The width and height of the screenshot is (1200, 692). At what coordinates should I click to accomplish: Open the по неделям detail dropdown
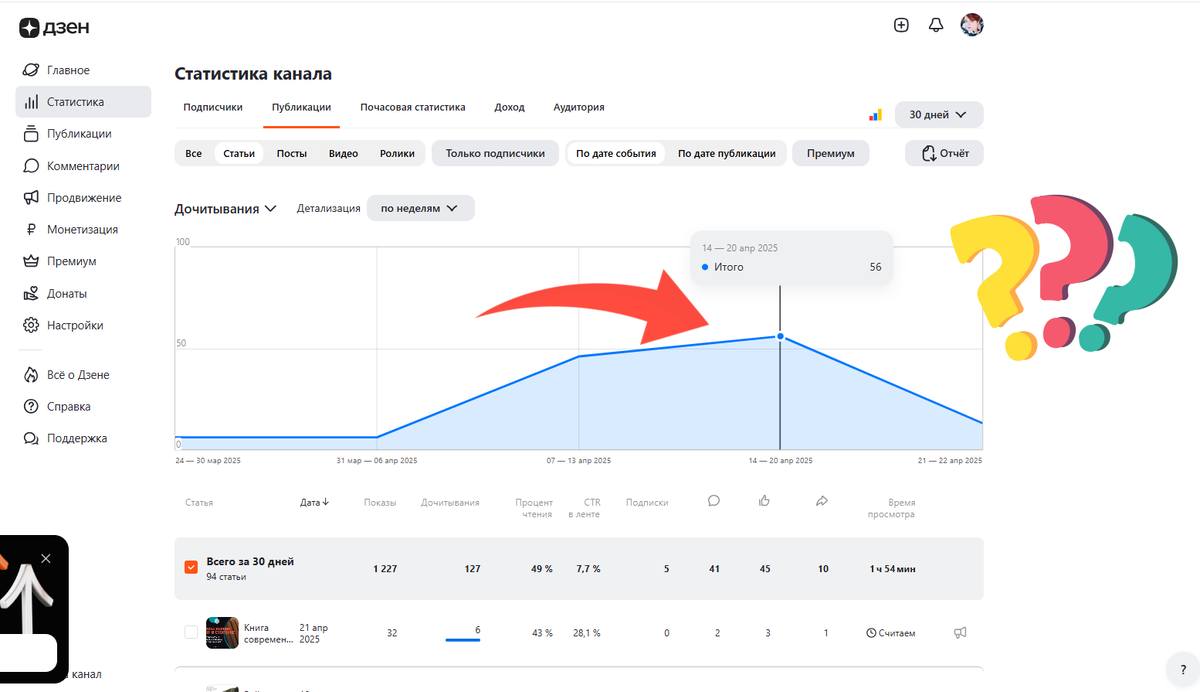[x=420, y=208]
